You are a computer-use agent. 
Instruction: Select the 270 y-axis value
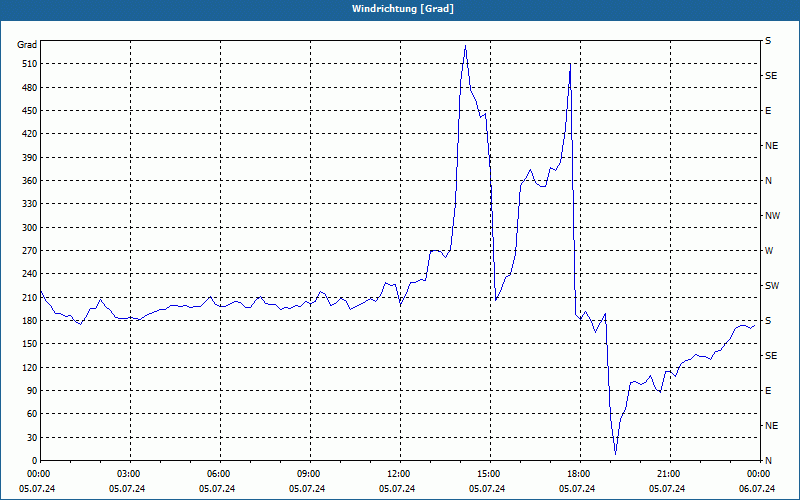(30, 251)
